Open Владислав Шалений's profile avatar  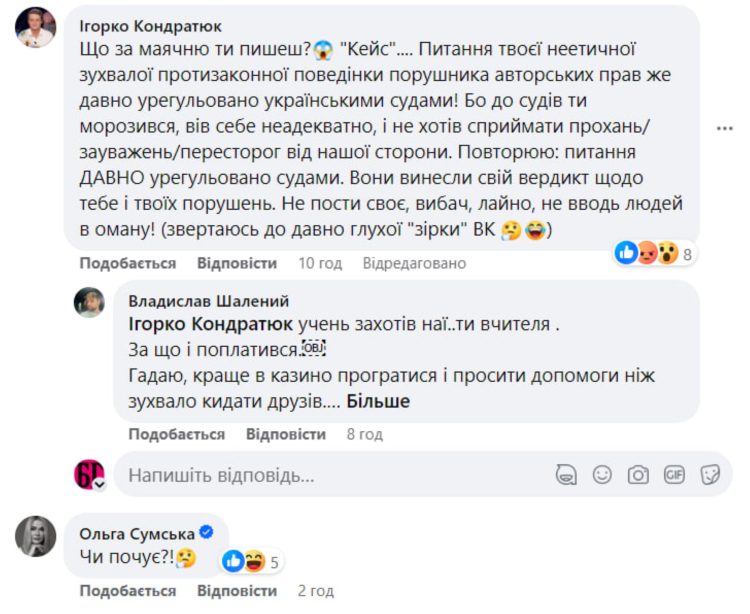point(90,302)
